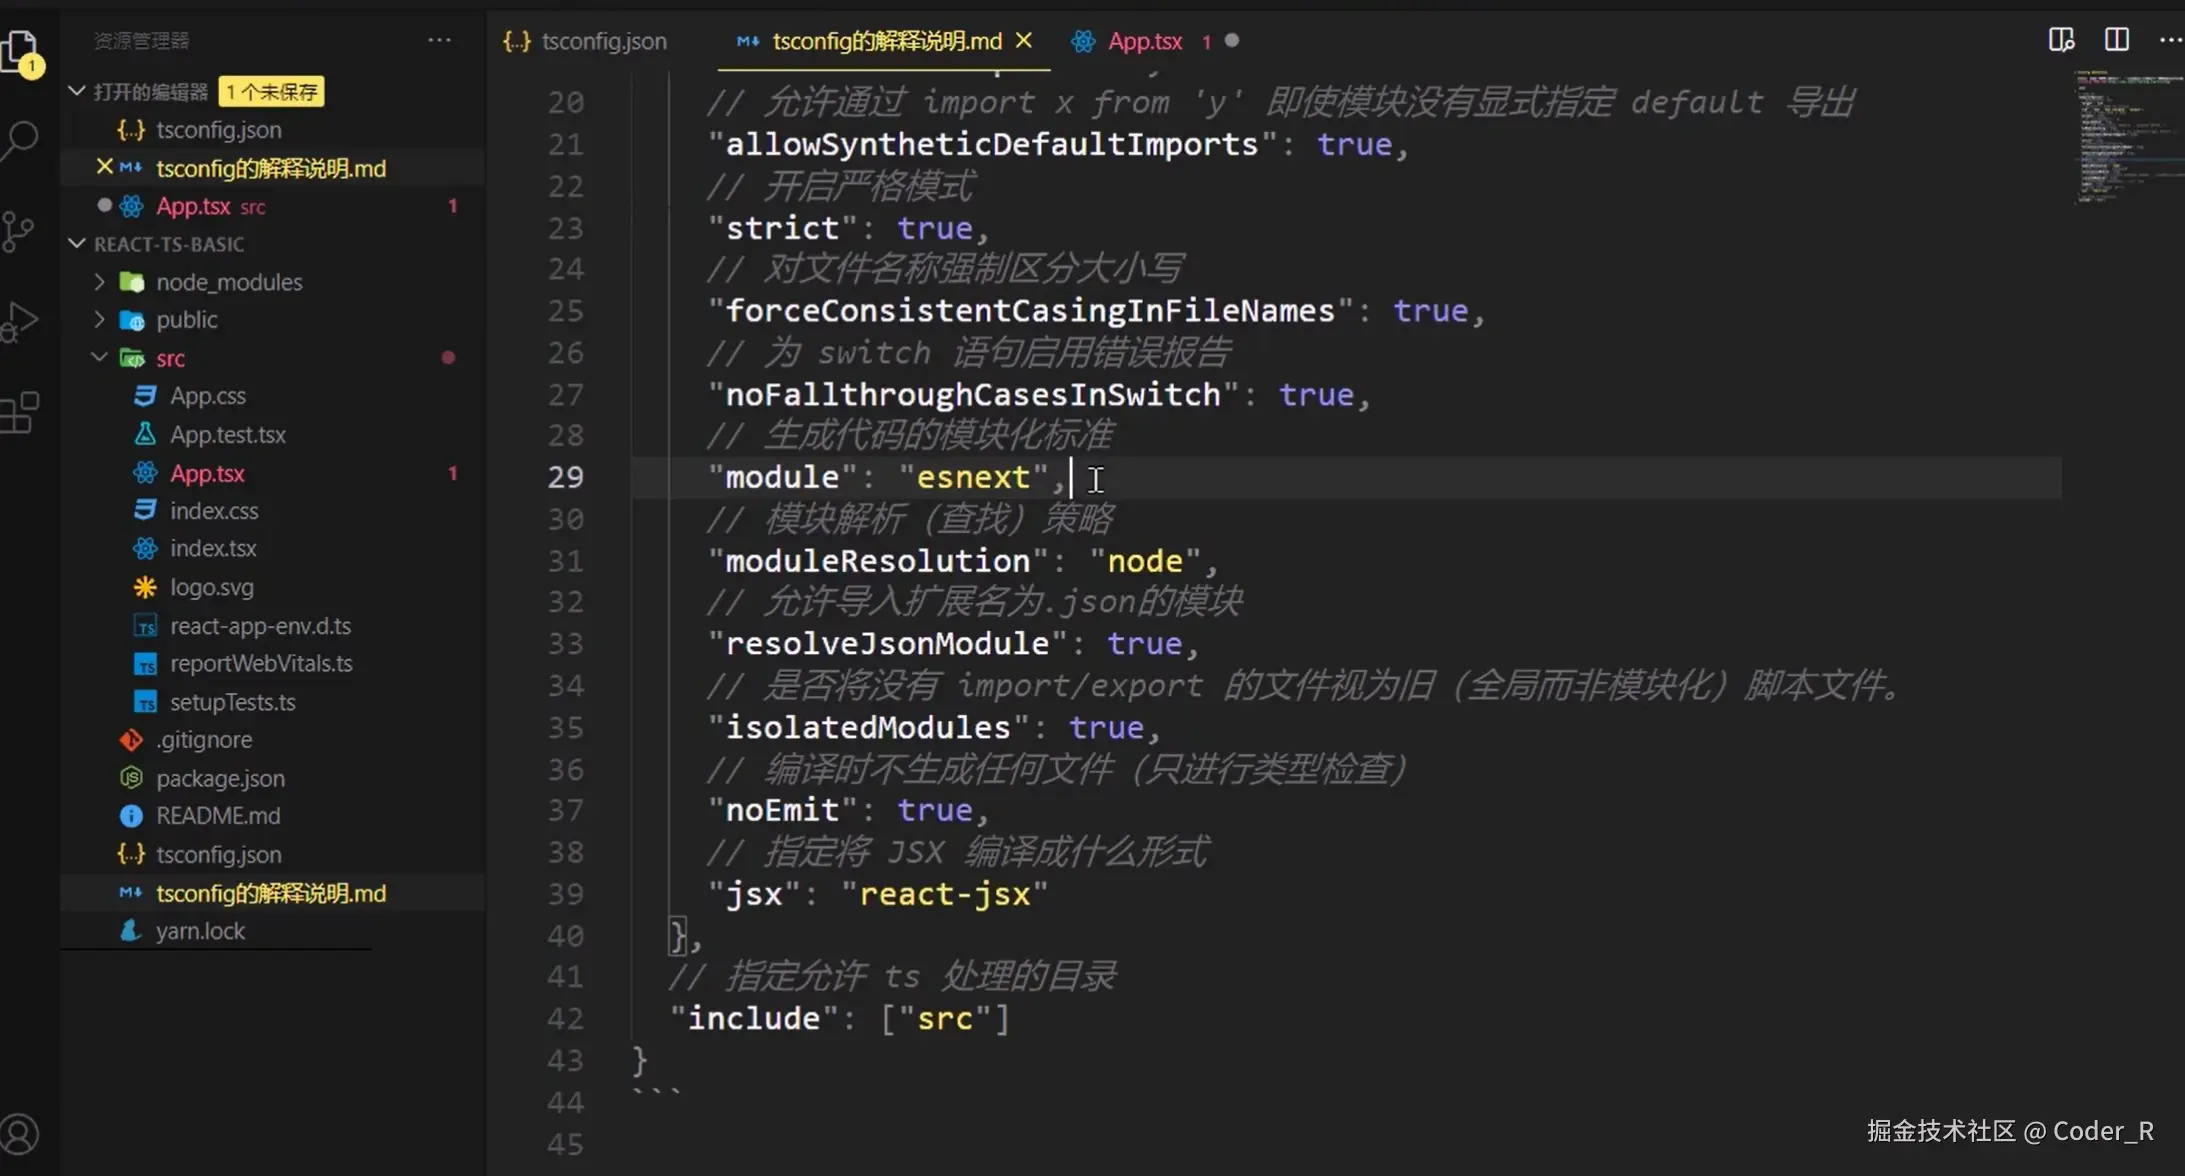Image resolution: width=2185 pixels, height=1176 pixels.
Task: Open the Extensions view icon
Action: coord(20,412)
